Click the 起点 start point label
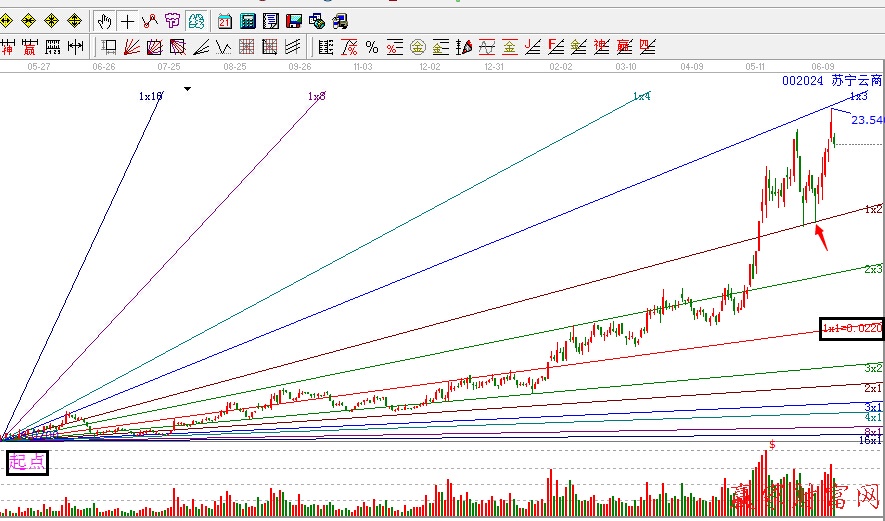Viewport: 885px width, 521px height. coord(27,463)
